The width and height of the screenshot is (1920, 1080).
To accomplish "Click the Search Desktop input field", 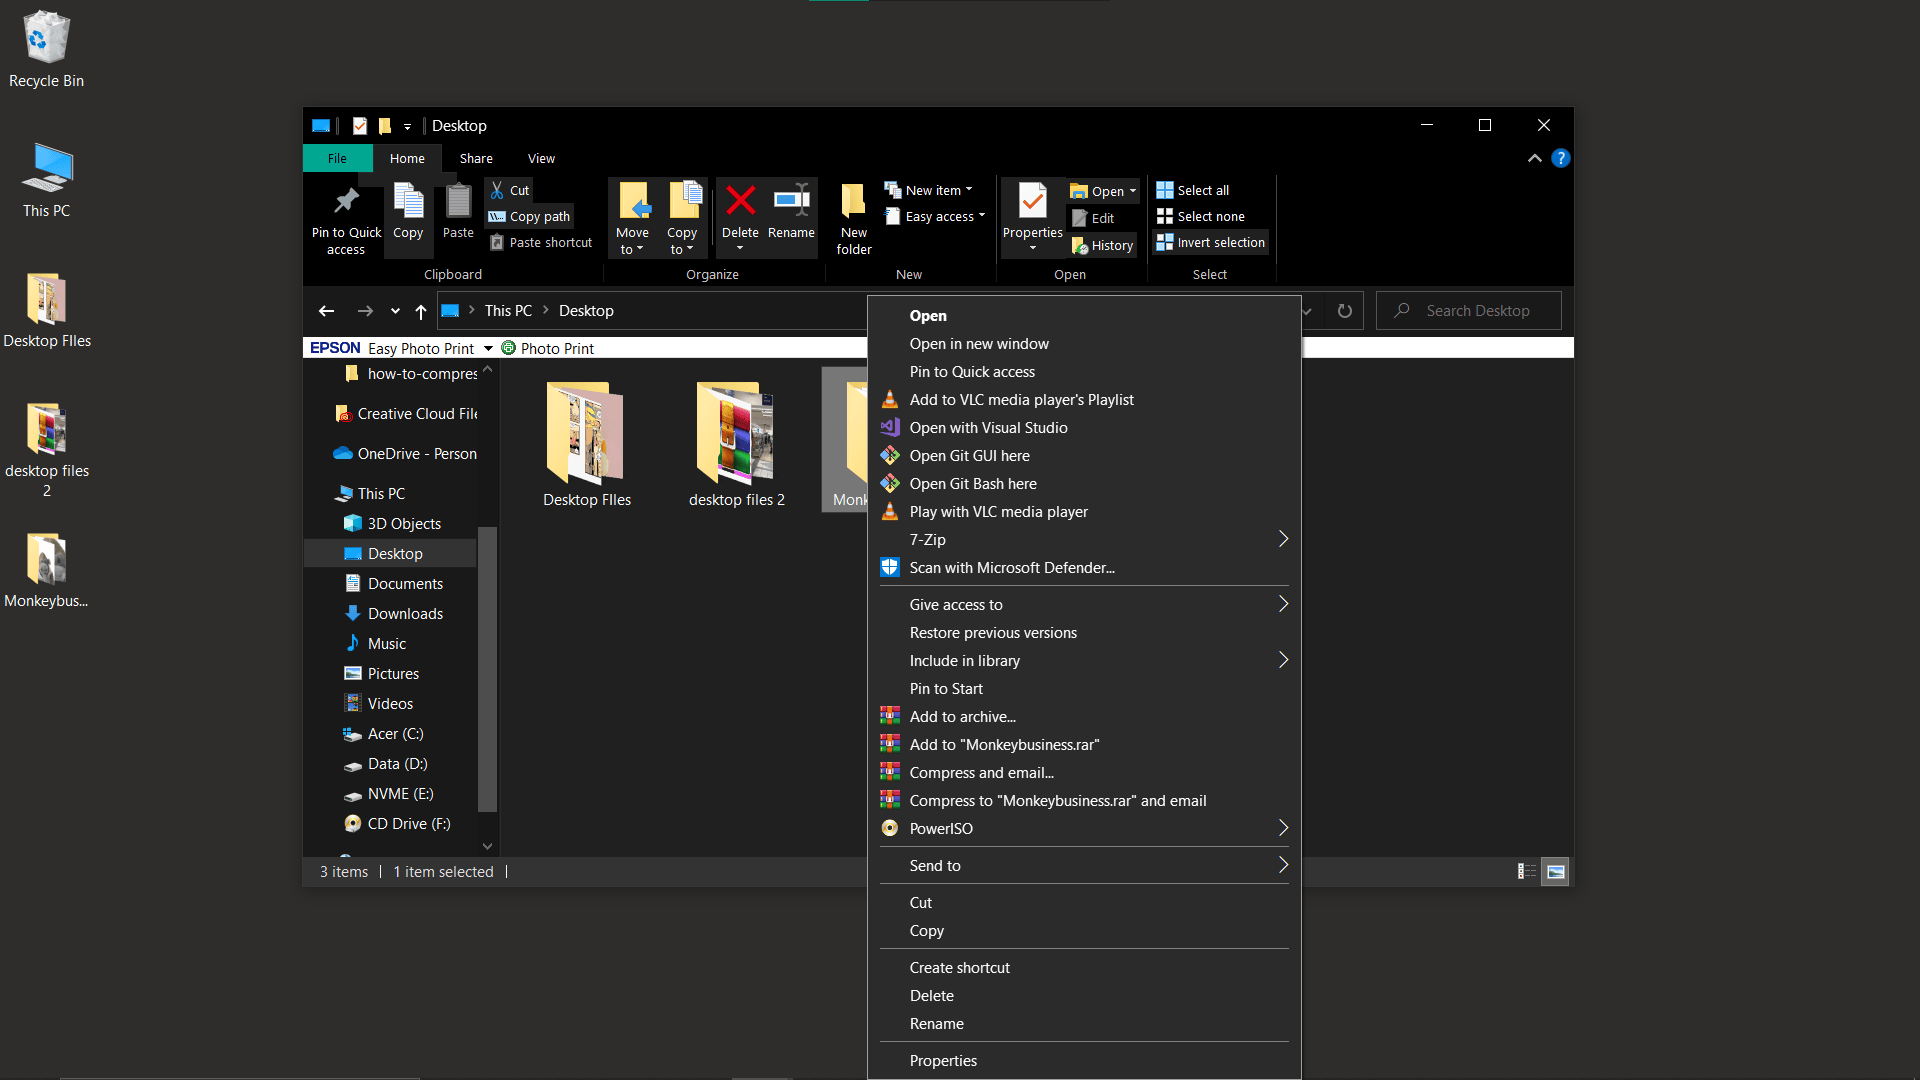I will coord(1478,311).
